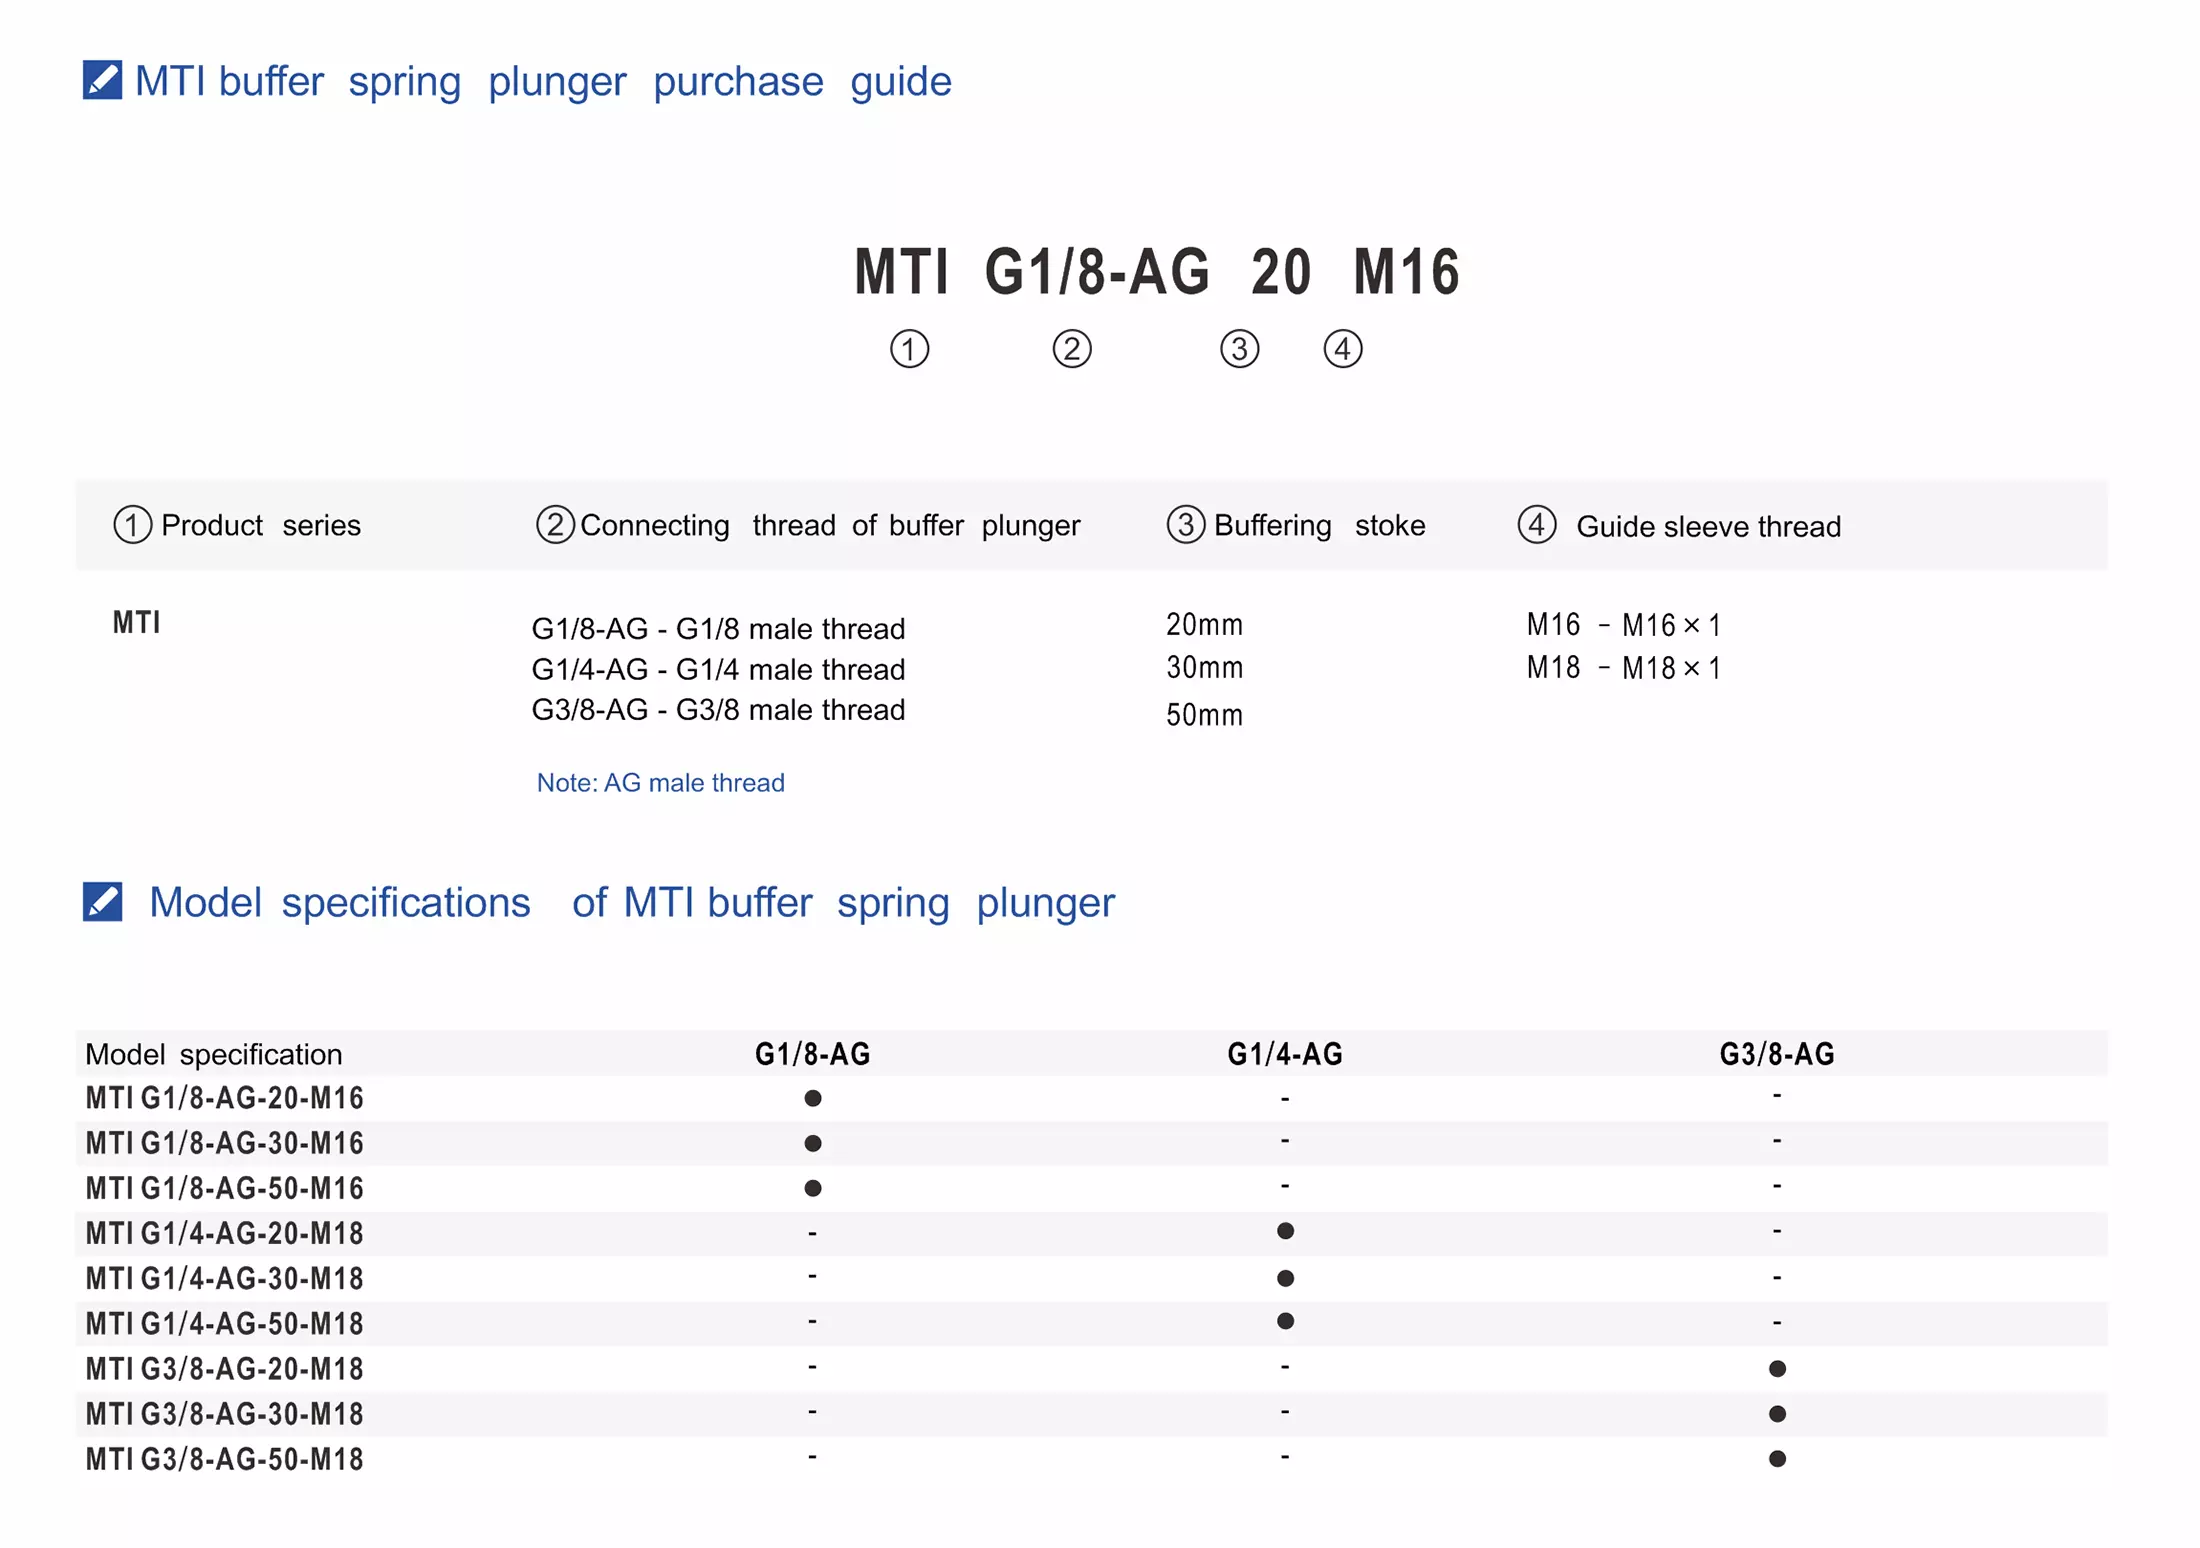Click the 'MTI buffer spring plunger purchase guide' title
The height and width of the screenshot is (1548, 2200).
pyautogui.click(x=543, y=81)
